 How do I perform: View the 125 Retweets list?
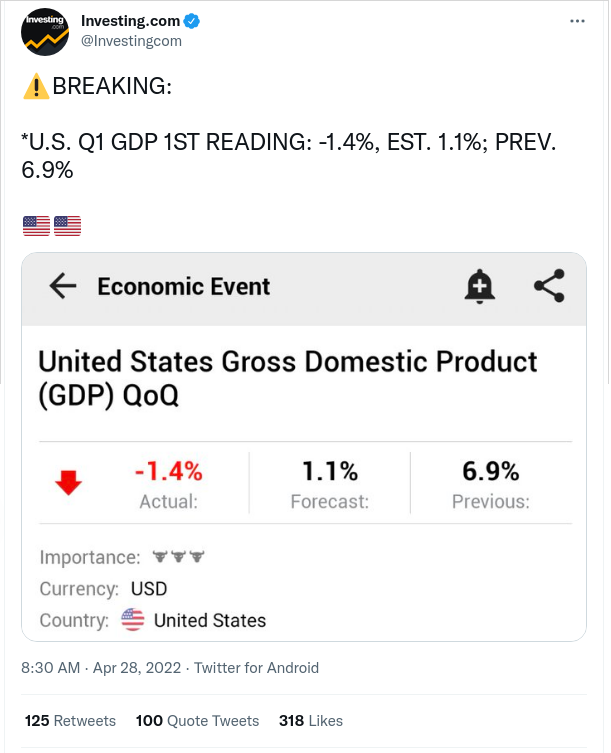point(70,721)
